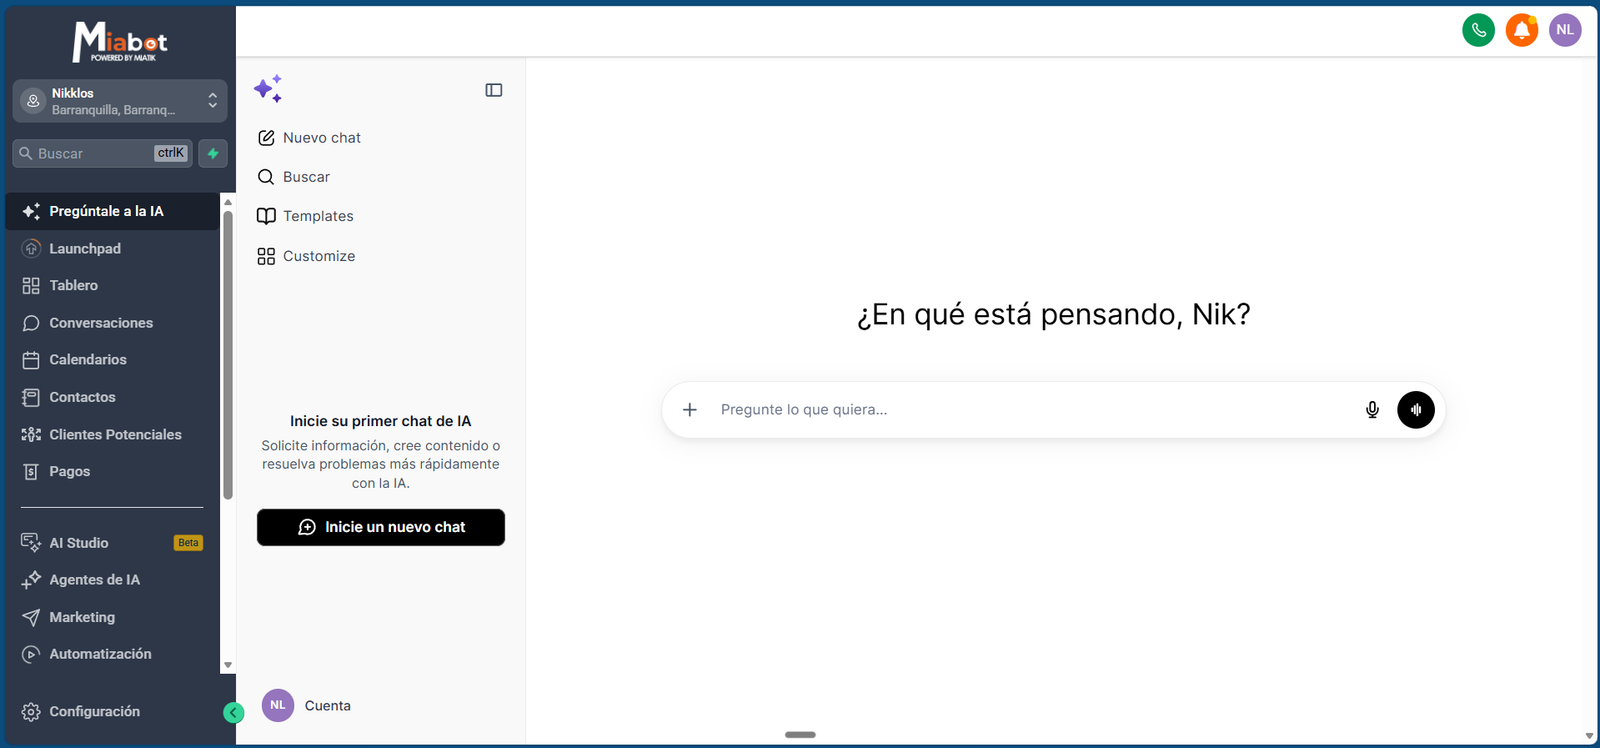Click the Beta badge next to AI Studio
Image resolution: width=1600 pixels, height=748 pixels.
pos(188,543)
